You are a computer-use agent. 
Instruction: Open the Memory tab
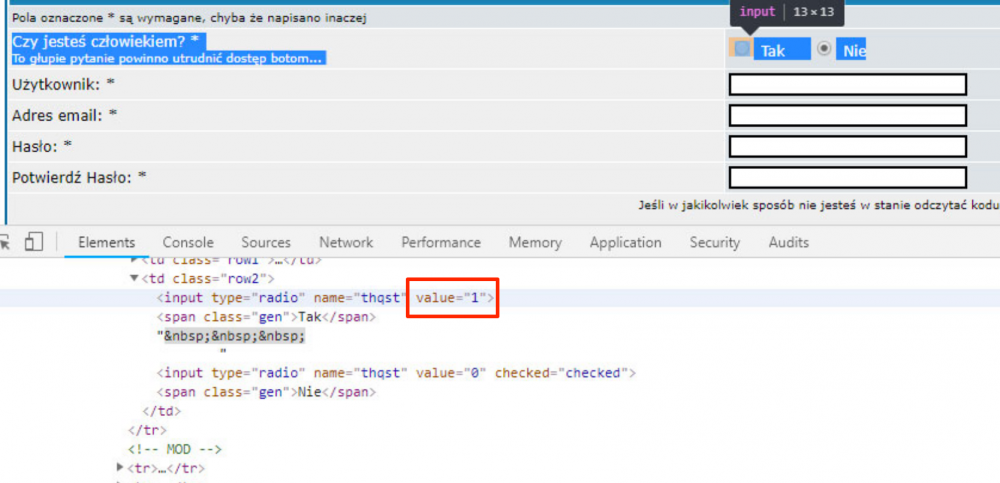535,242
